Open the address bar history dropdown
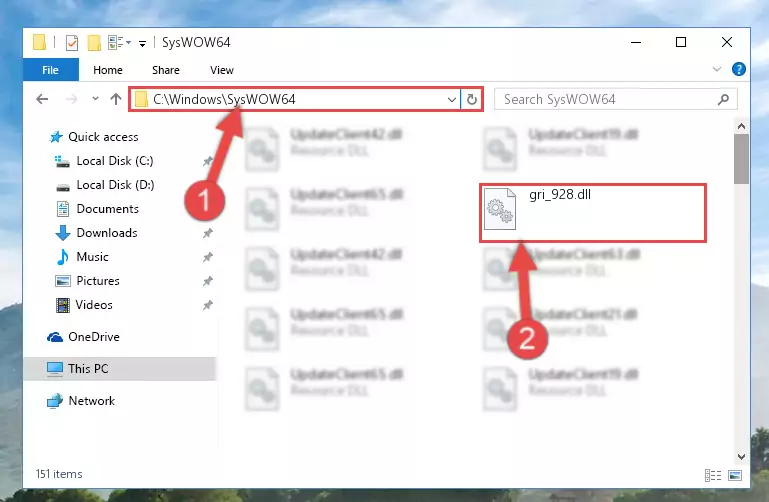769x502 pixels. pyautogui.click(x=452, y=100)
